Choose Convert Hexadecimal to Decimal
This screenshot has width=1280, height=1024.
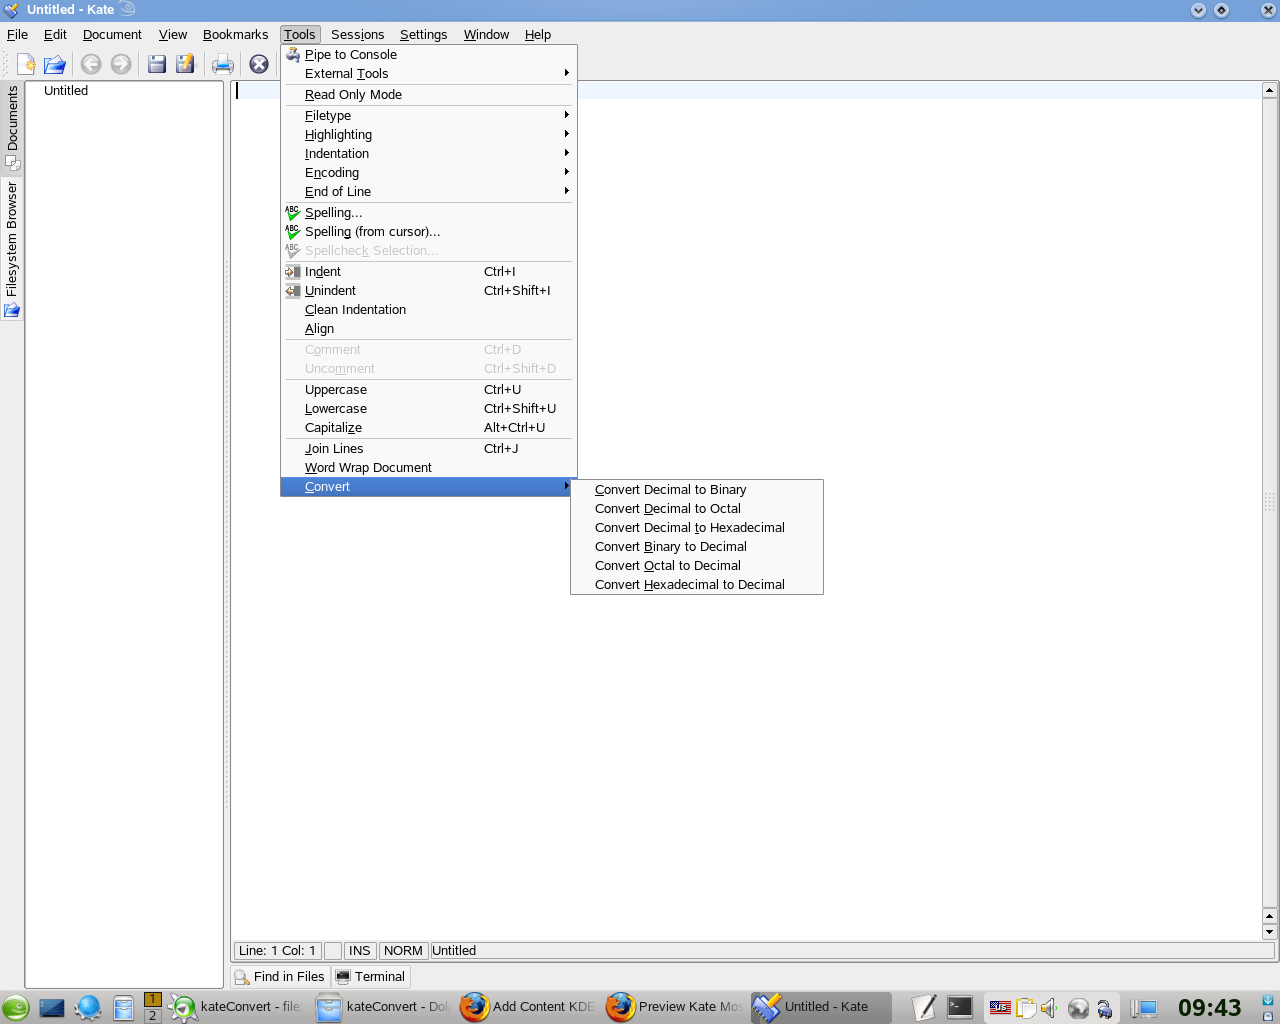(x=696, y=585)
